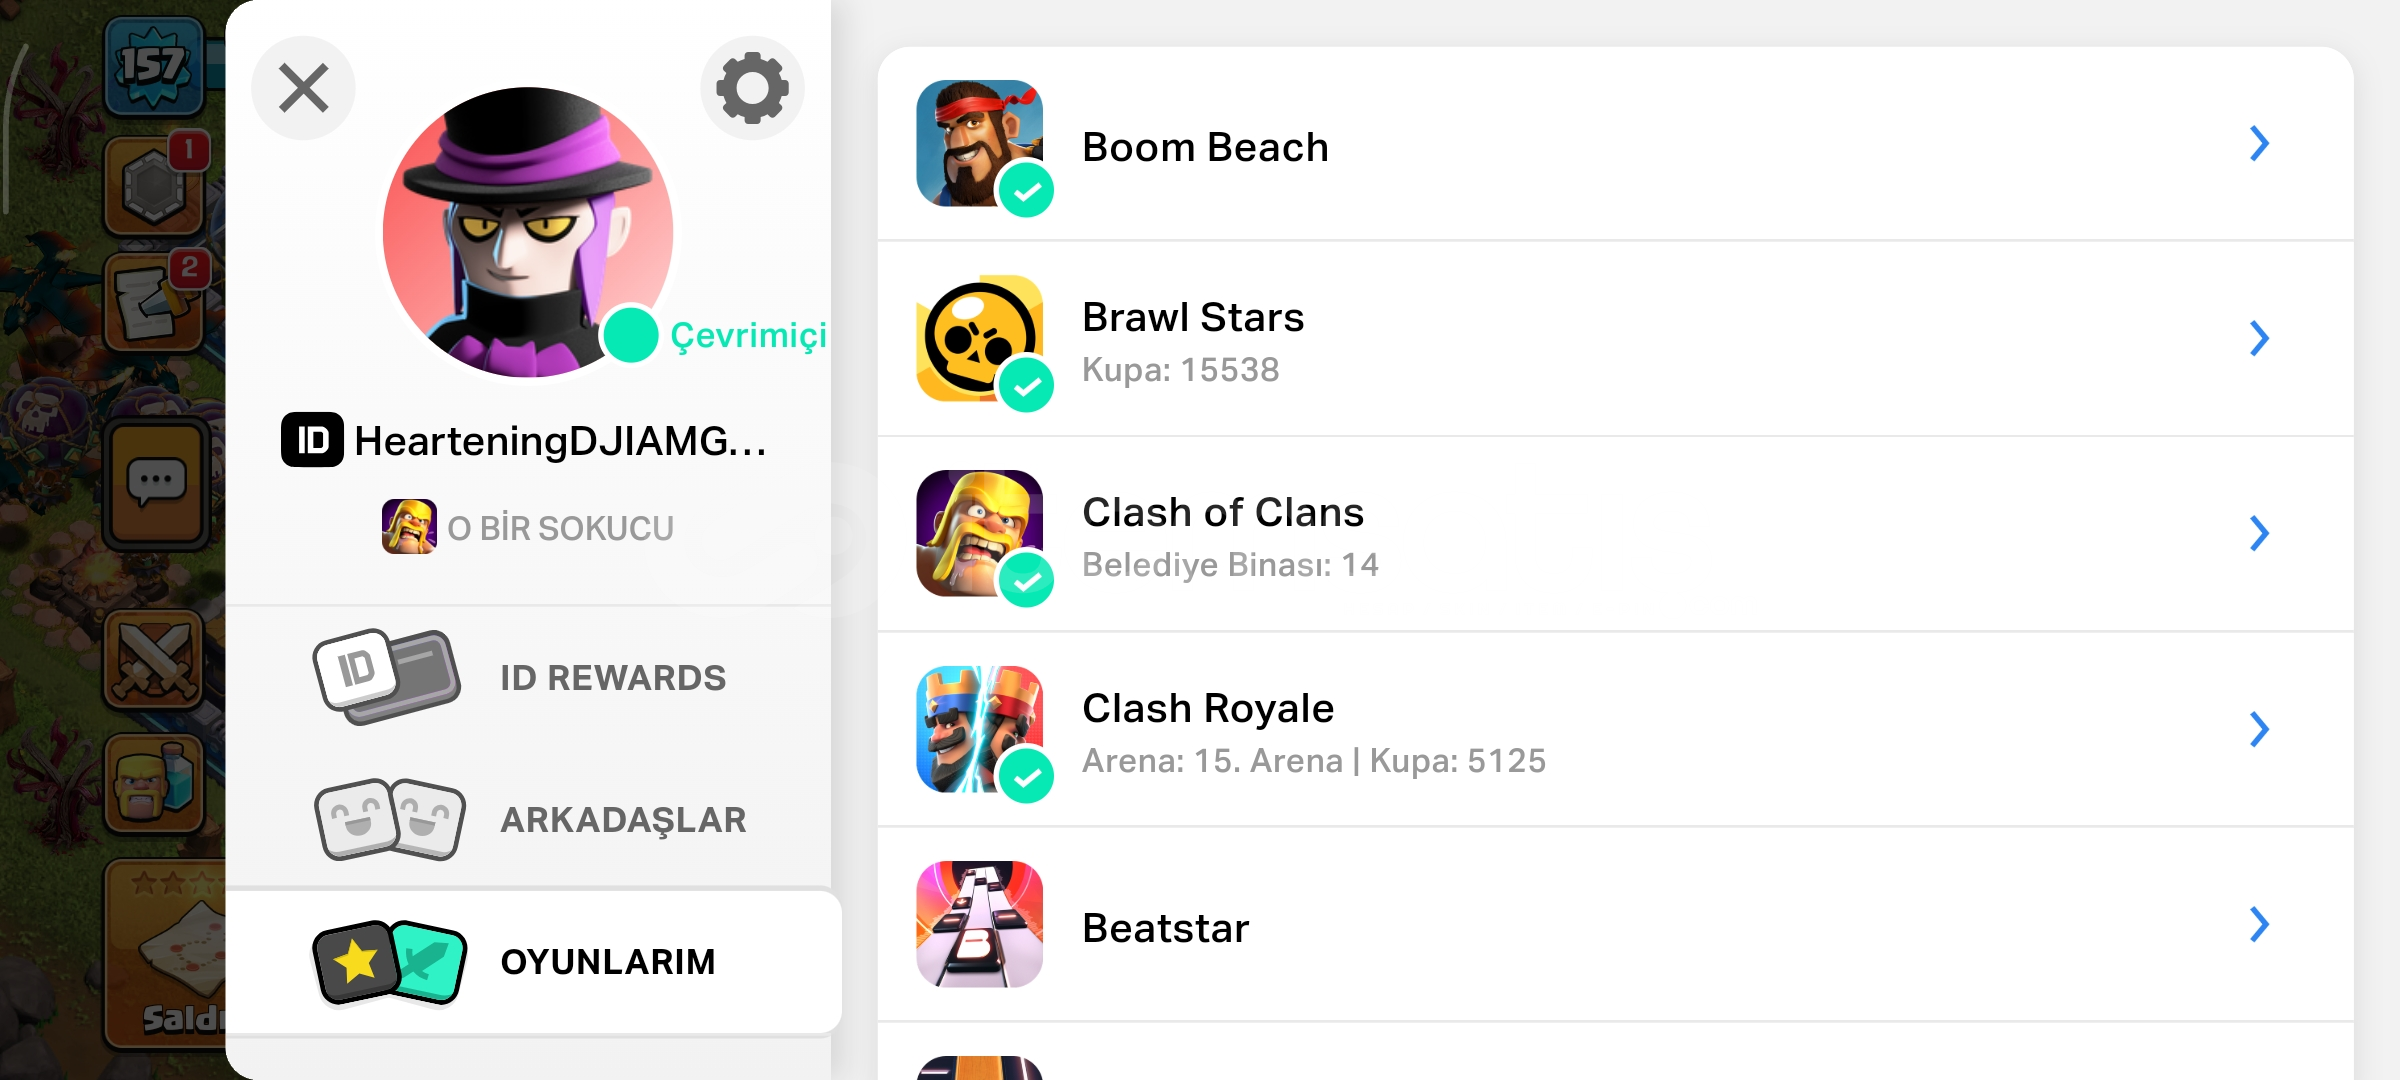Open the settings gear icon

(752, 88)
